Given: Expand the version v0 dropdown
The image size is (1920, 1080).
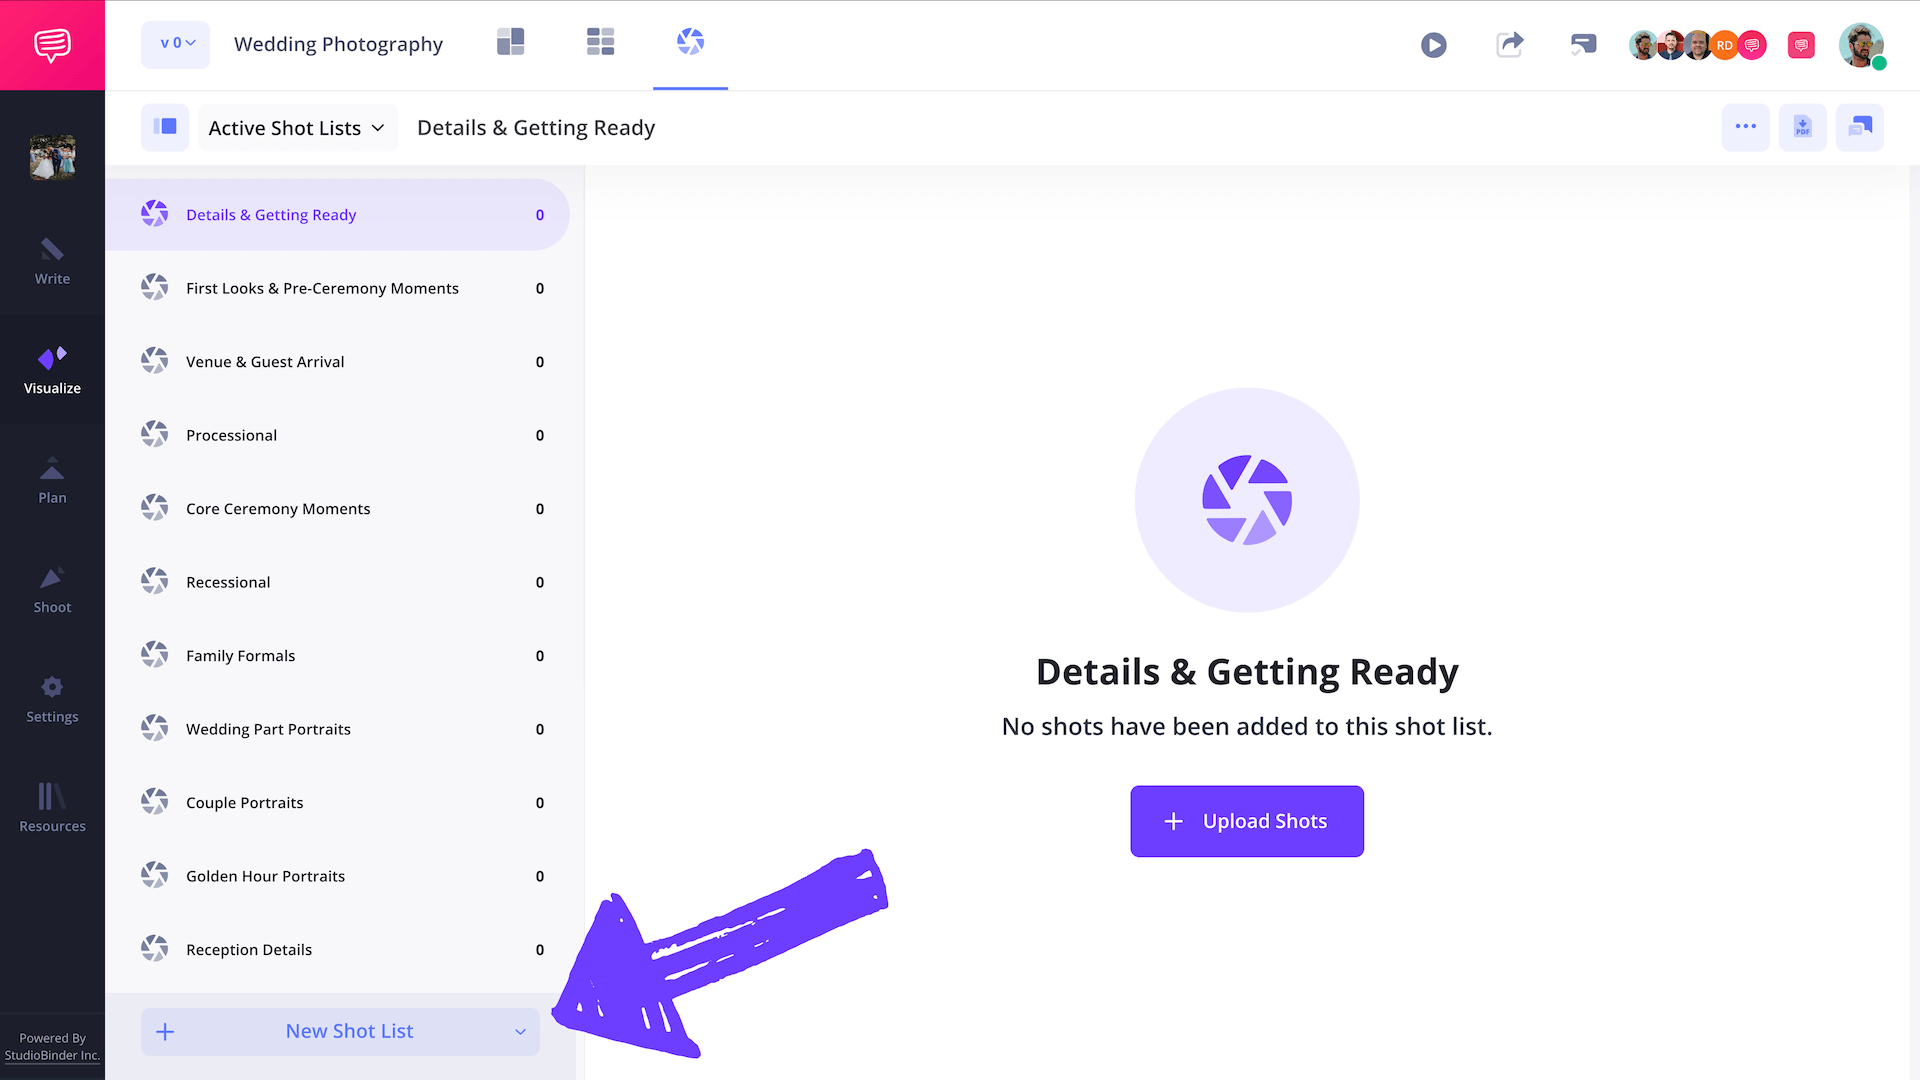Looking at the screenshot, I should [x=176, y=44].
